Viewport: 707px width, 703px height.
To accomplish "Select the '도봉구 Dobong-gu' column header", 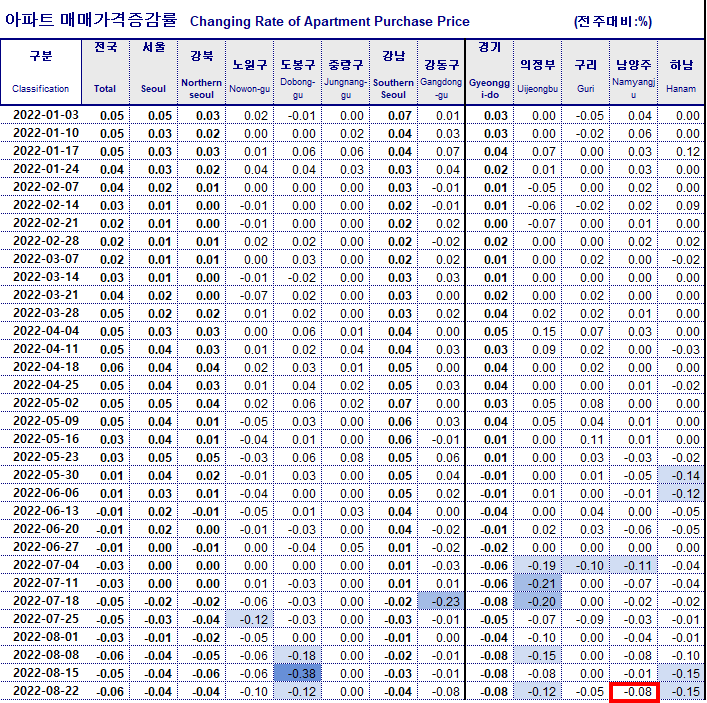I will (x=298, y=72).
